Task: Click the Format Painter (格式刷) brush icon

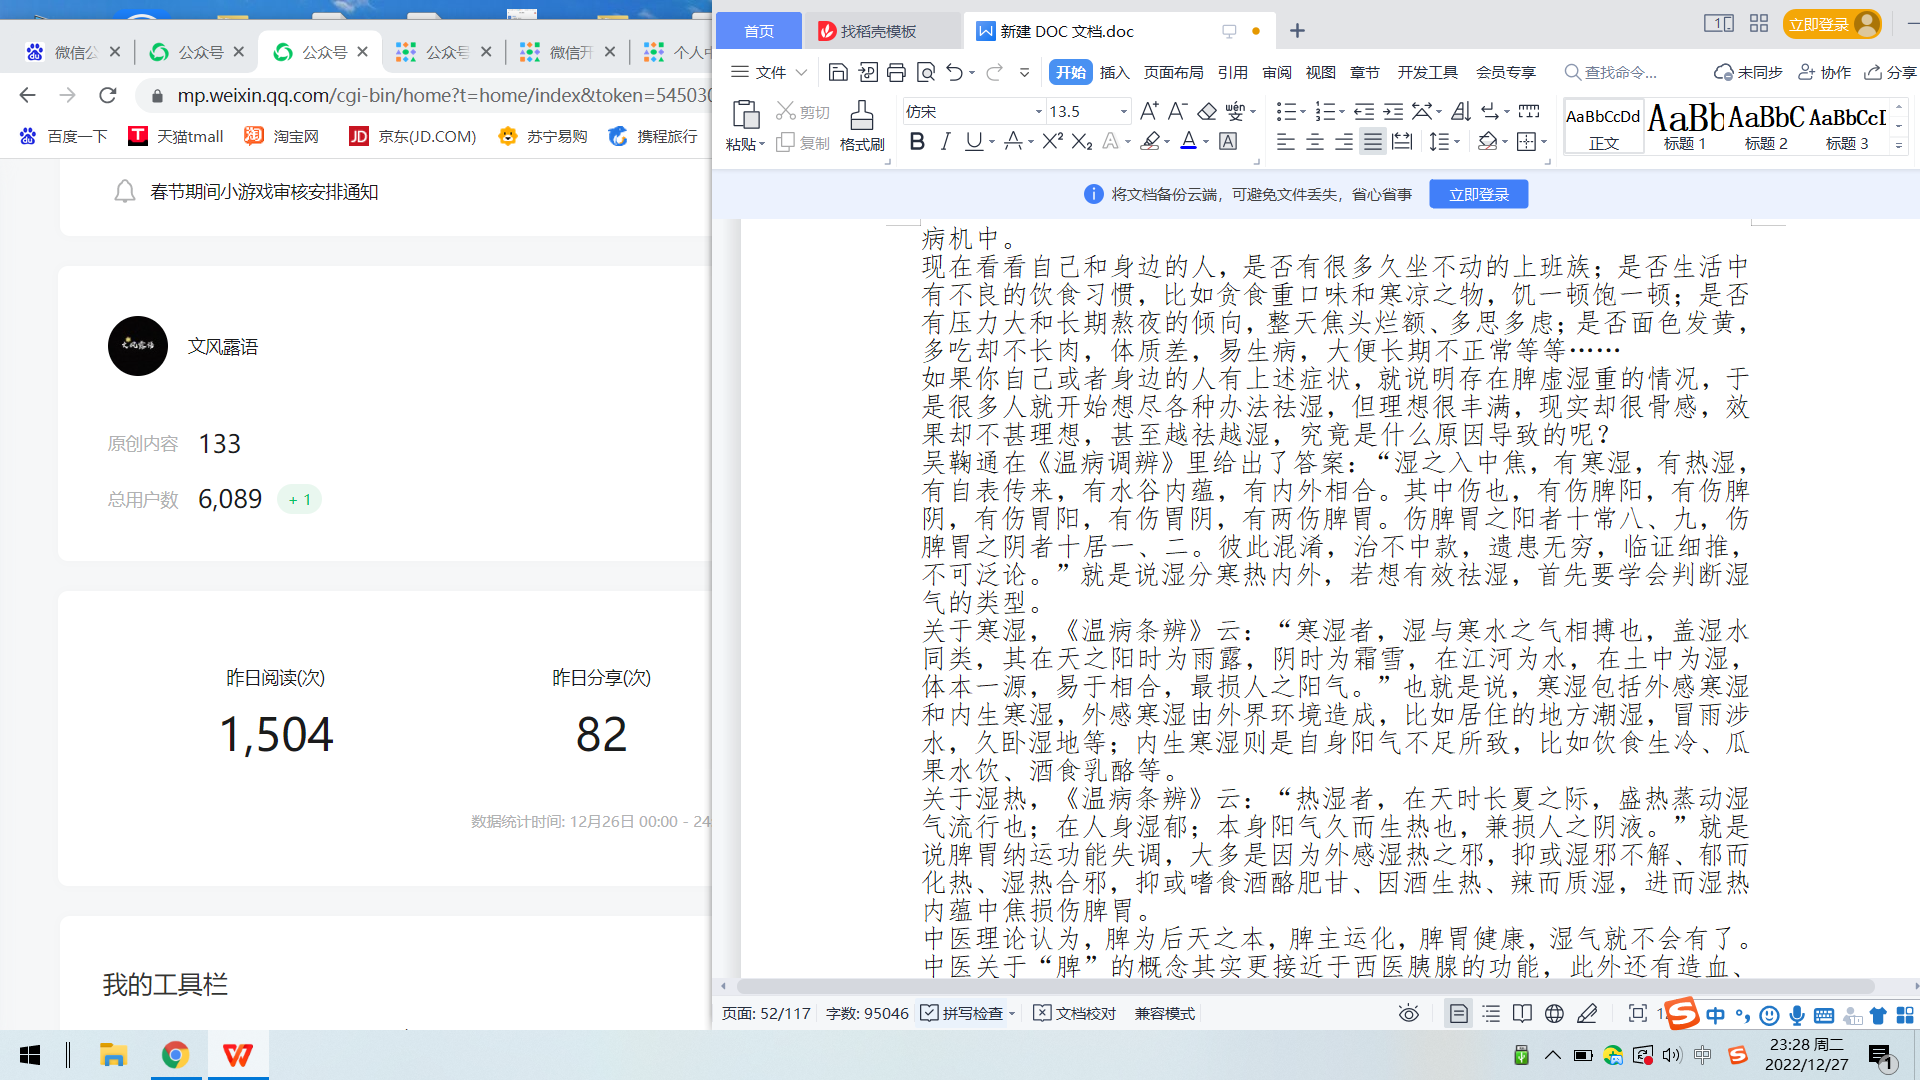Action: pos(861,114)
